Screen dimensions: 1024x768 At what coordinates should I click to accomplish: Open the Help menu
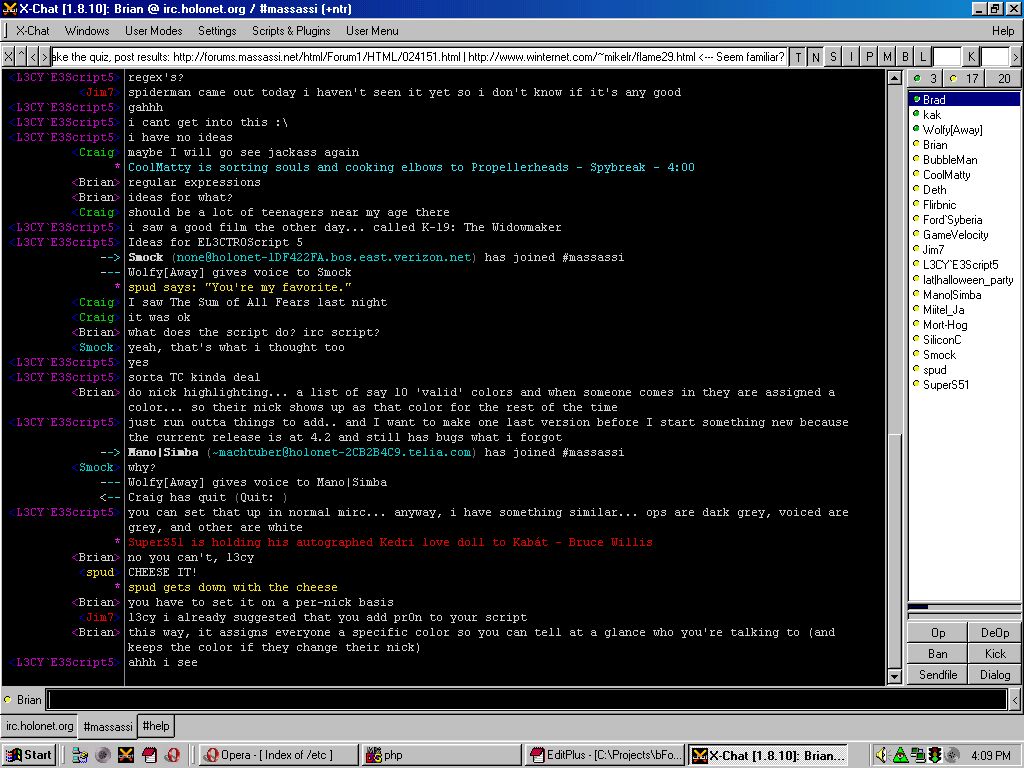pyautogui.click(x=1003, y=31)
